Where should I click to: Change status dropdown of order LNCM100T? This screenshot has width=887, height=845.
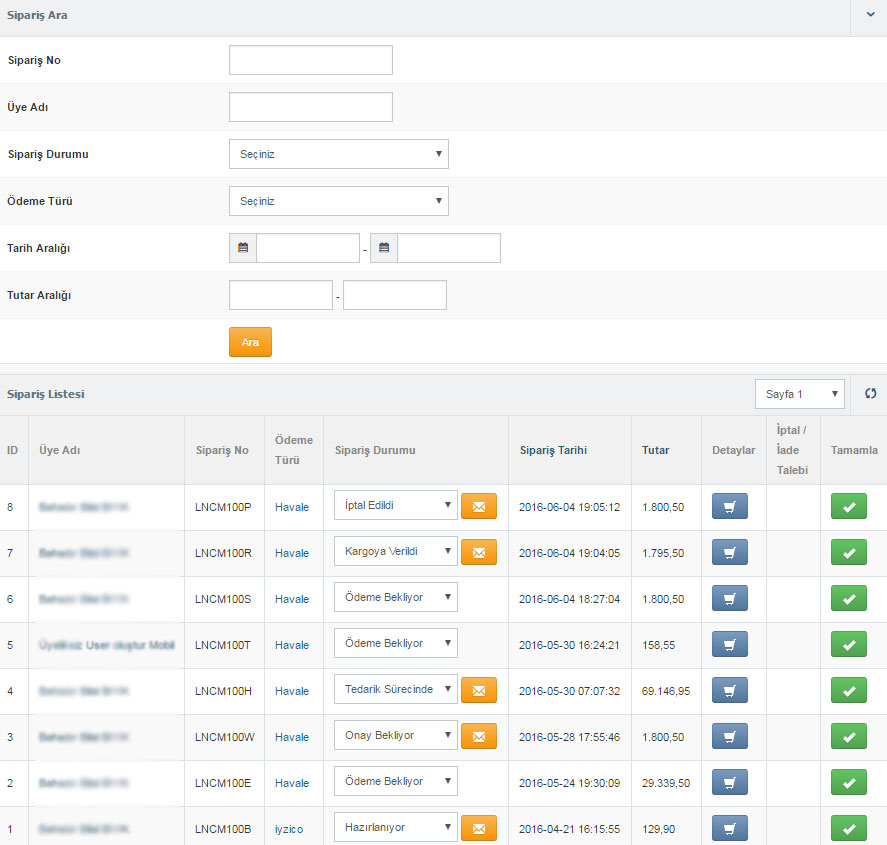395,644
